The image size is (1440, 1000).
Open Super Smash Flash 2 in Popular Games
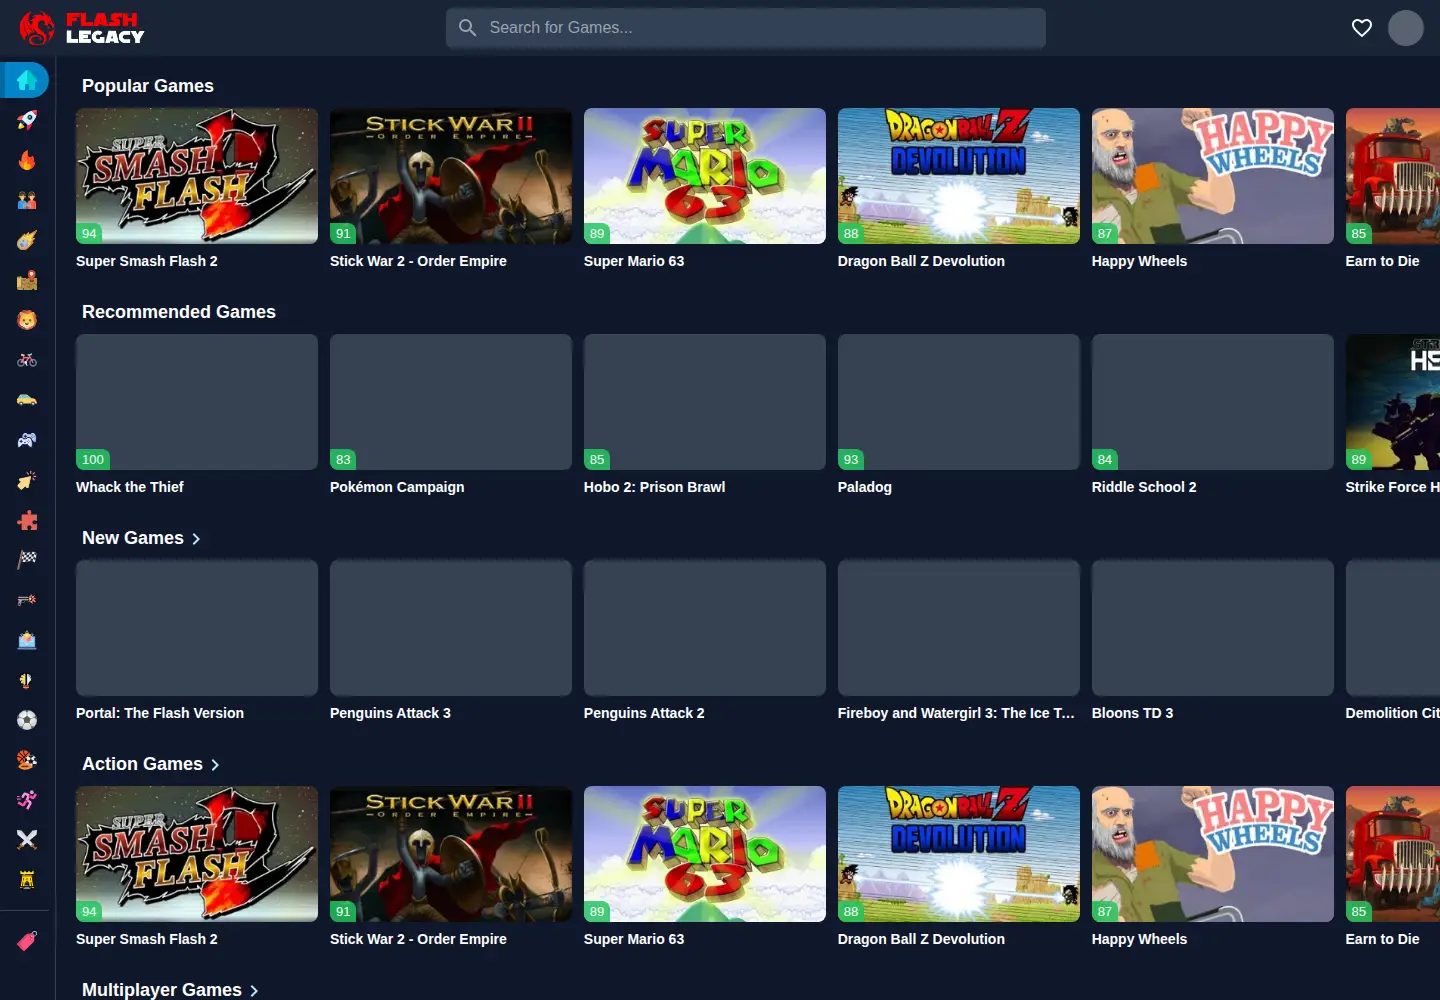[x=197, y=176]
